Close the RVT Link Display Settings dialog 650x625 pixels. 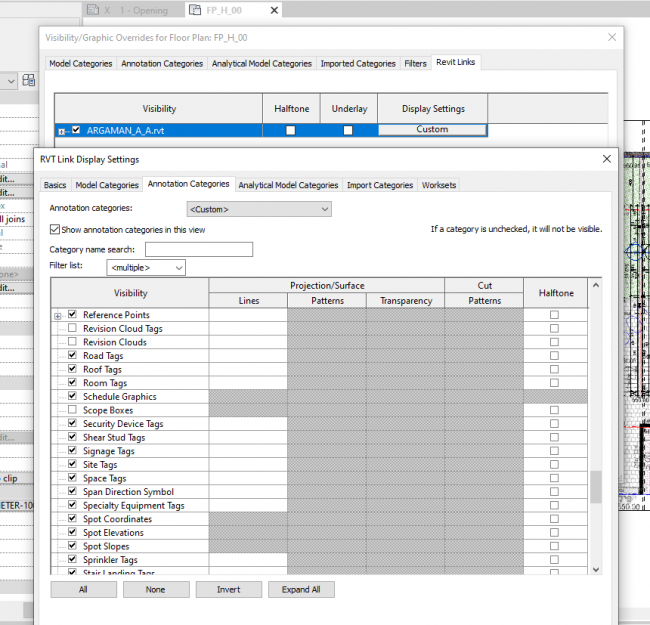[606, 159]
